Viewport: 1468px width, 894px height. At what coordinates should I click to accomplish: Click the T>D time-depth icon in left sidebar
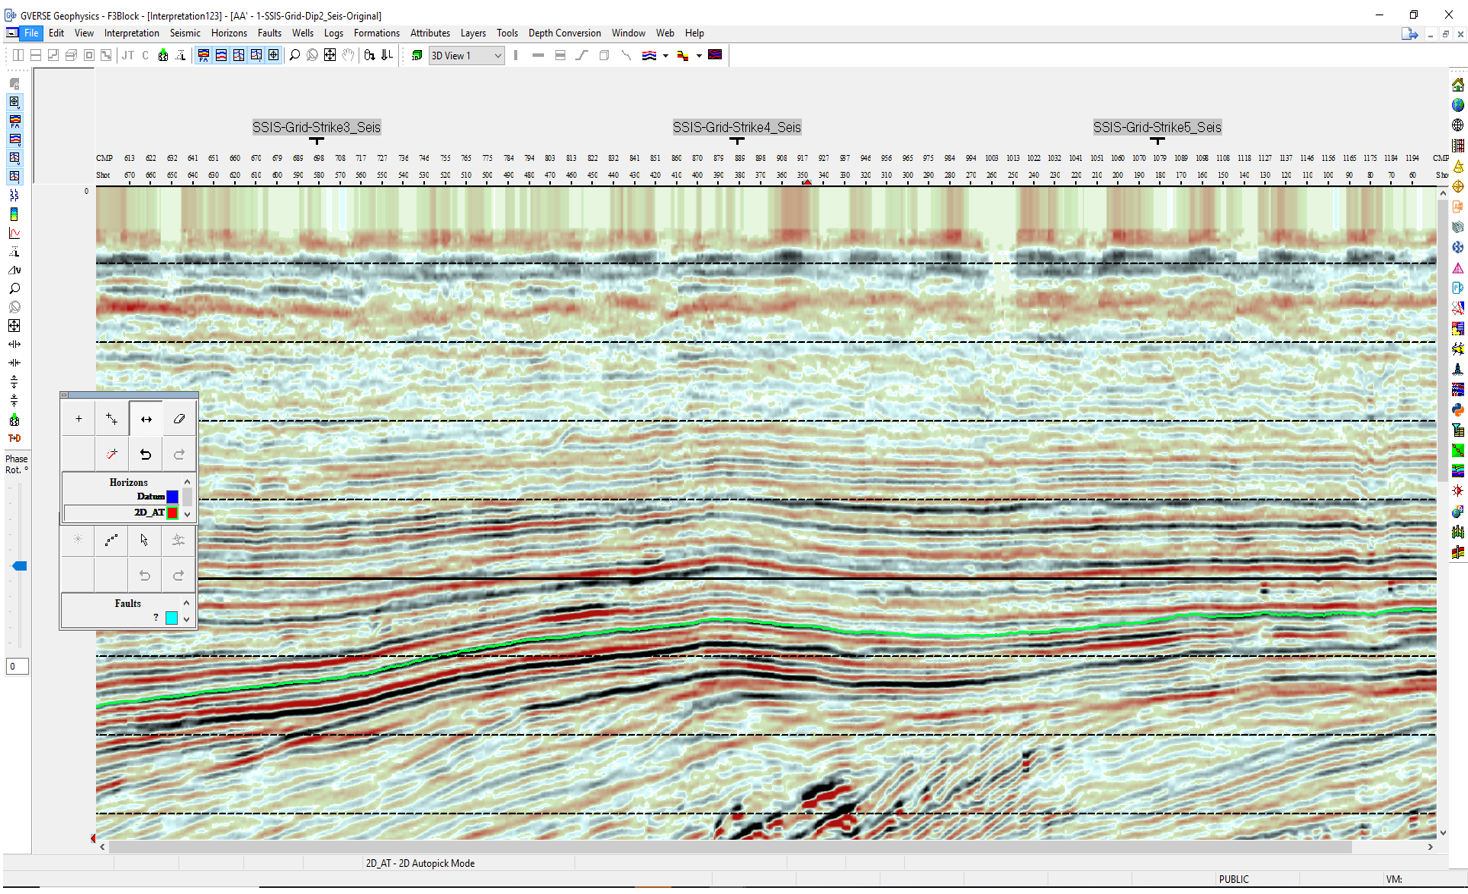(14, 438)
